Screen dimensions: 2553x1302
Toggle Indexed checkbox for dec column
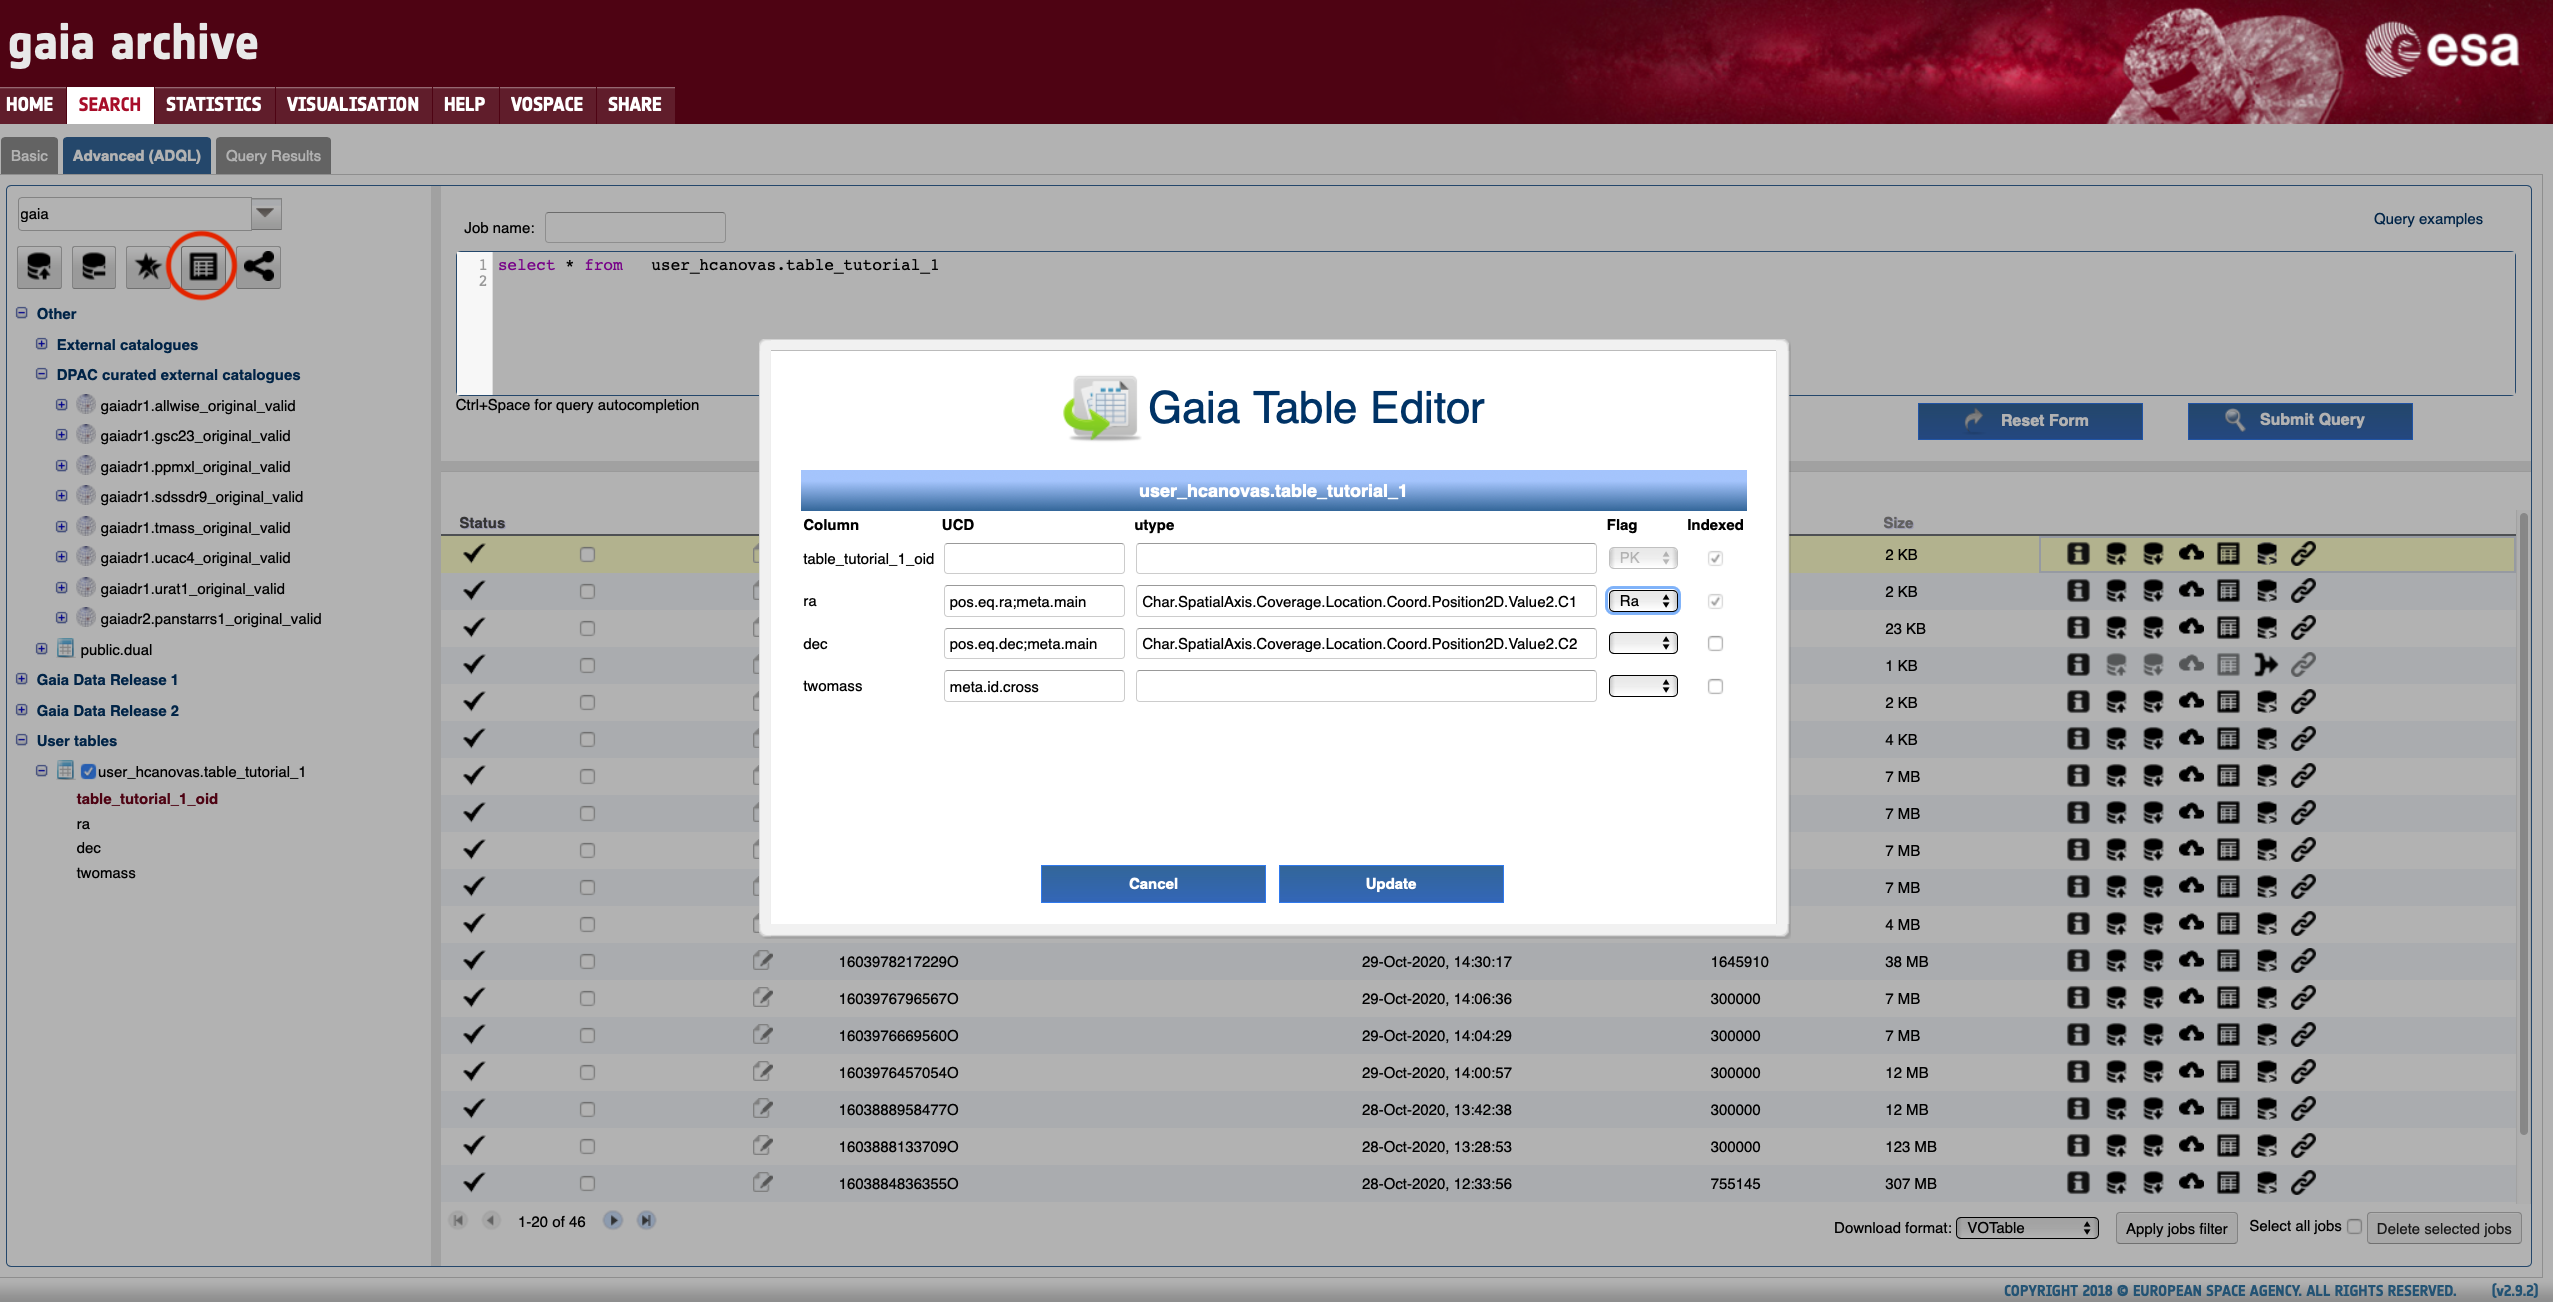(1715, 644)
